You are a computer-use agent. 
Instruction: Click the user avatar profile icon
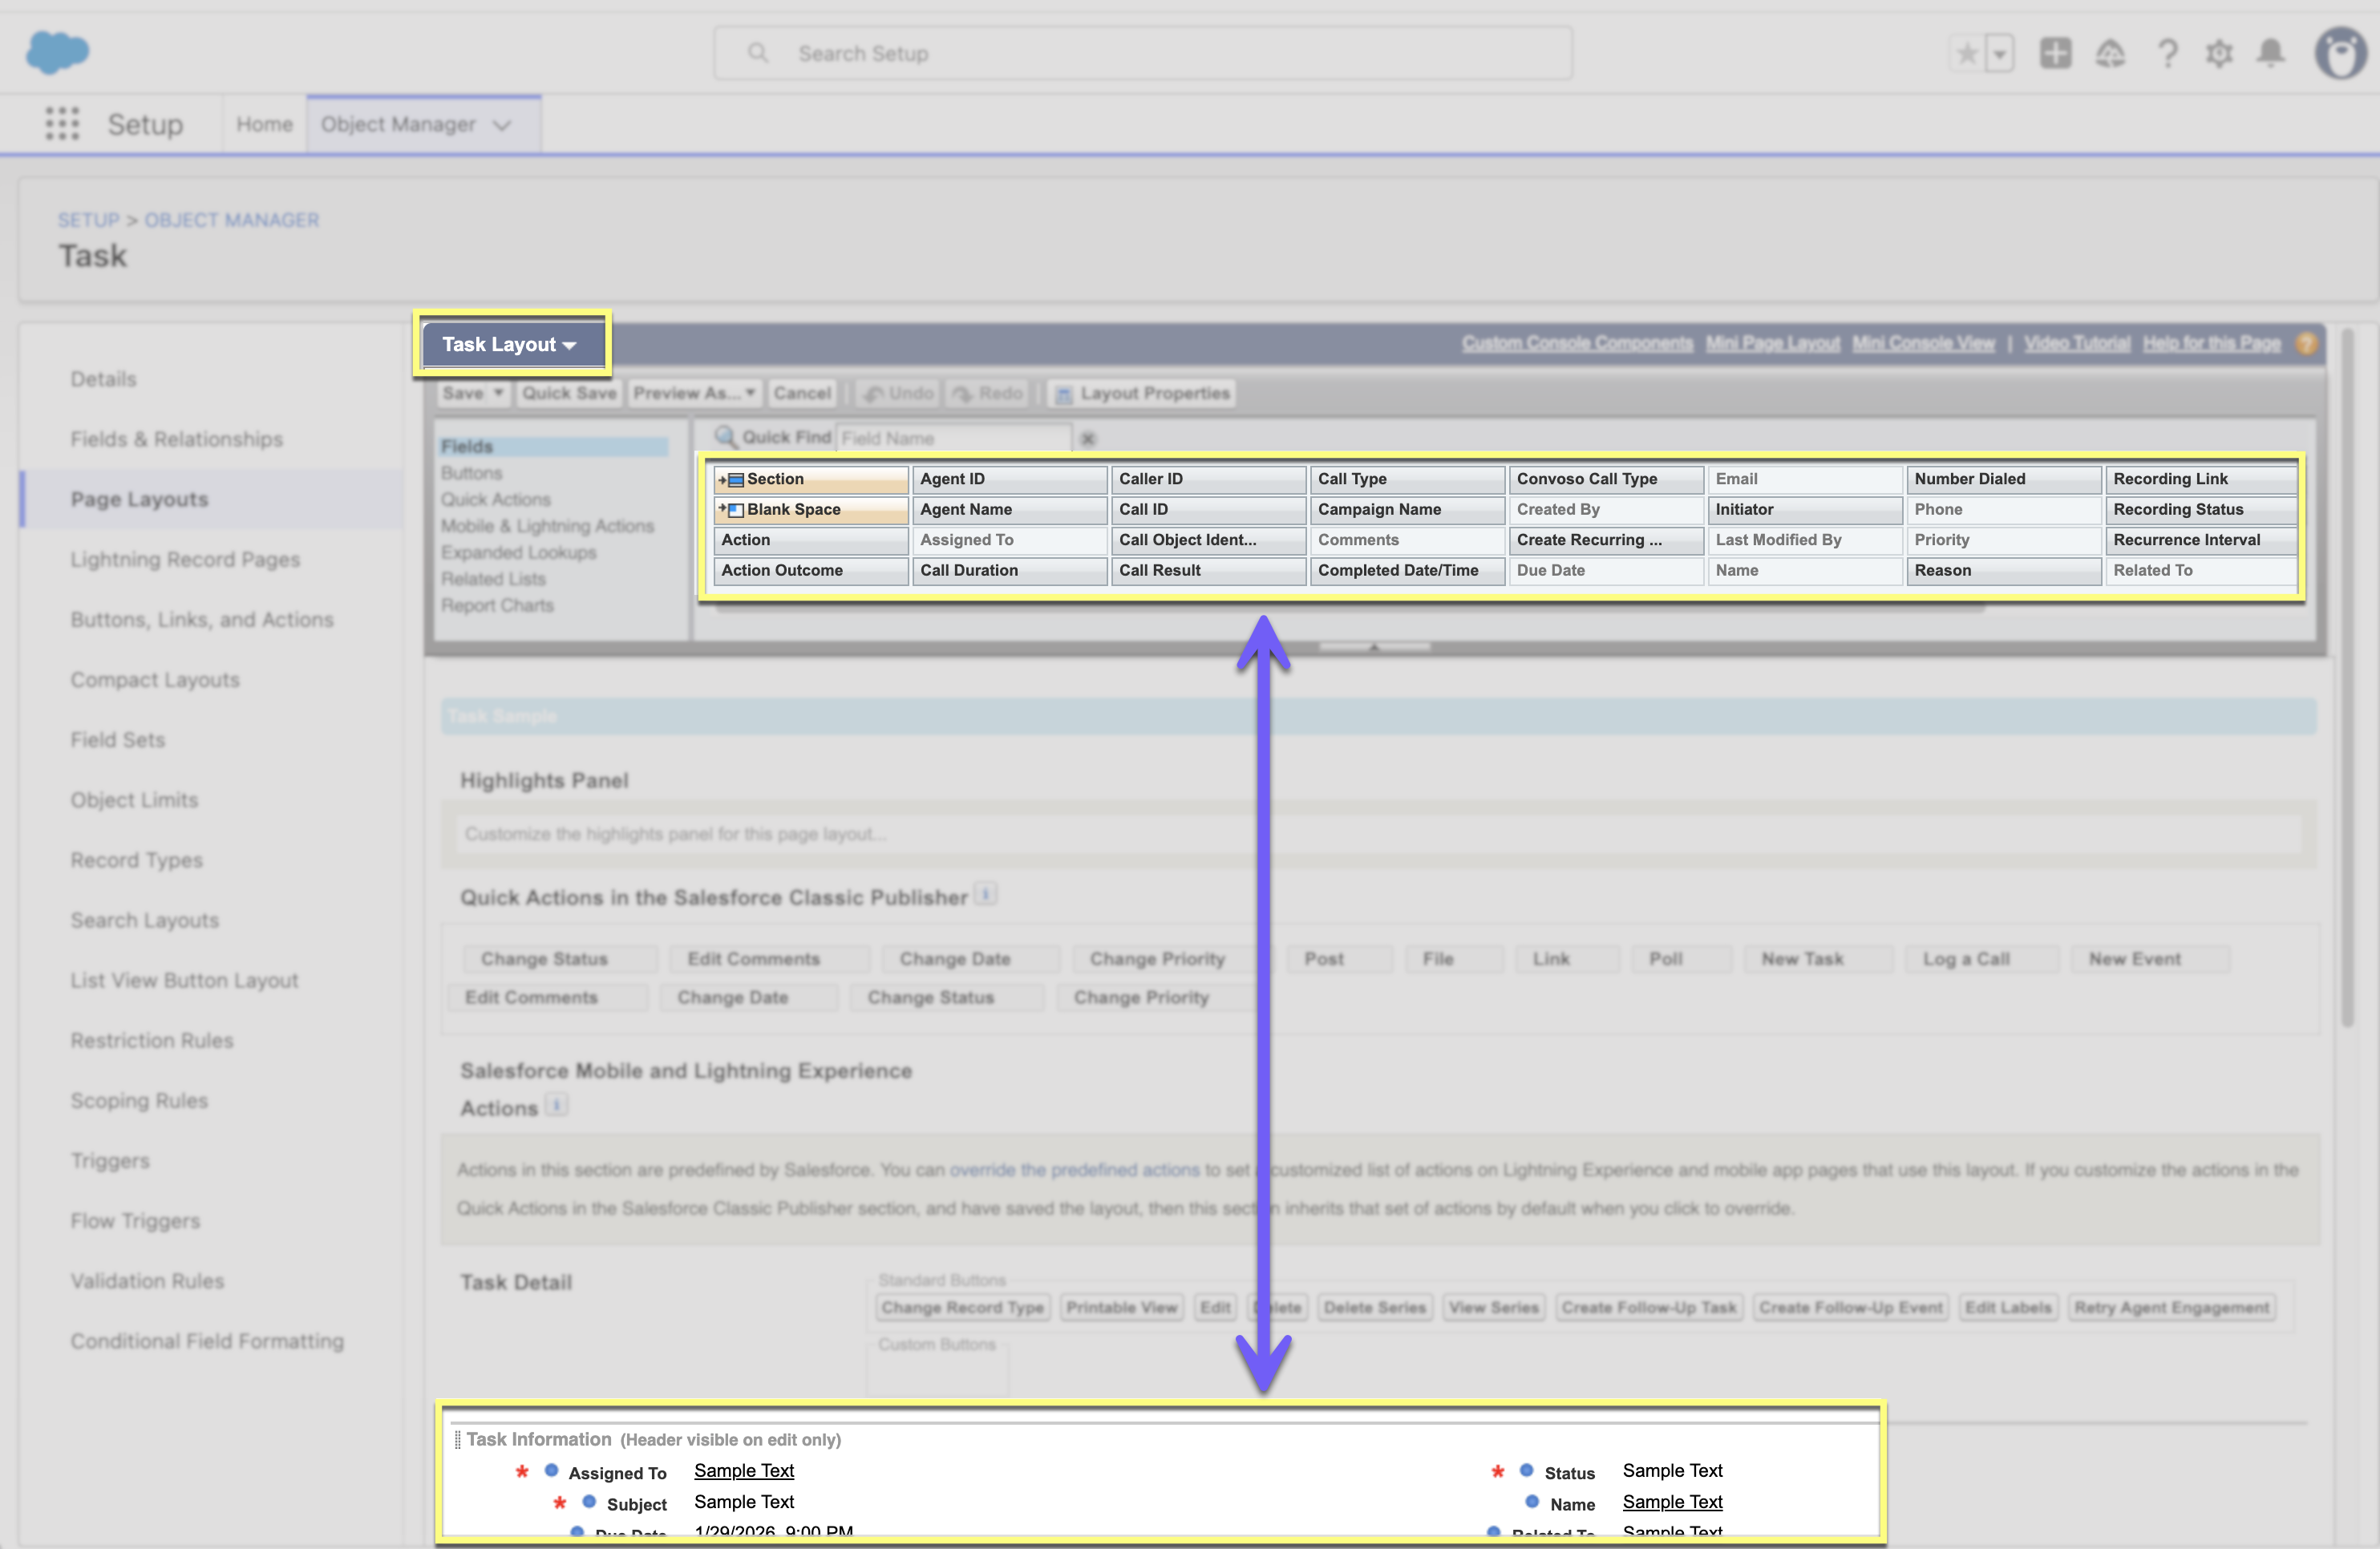point(2340,54)
